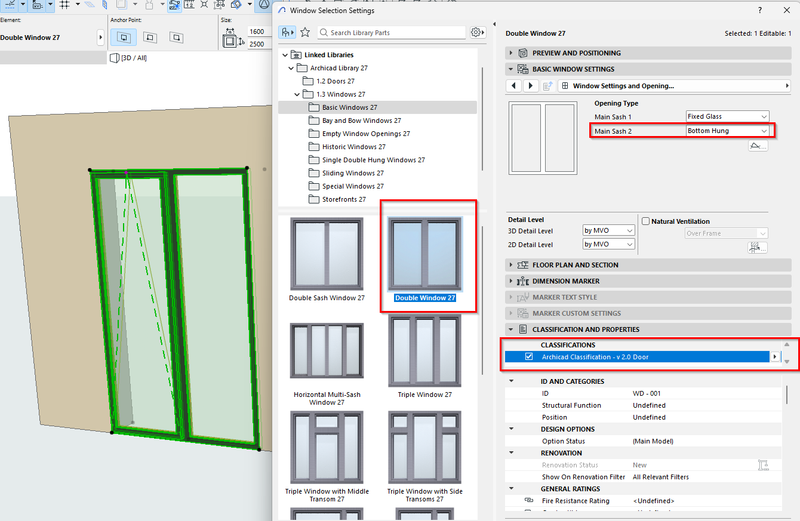Image resolution: width=800 pixels, height=521 pixels.
Task: Open library settings gear menu
Action: tap(477, 32)
